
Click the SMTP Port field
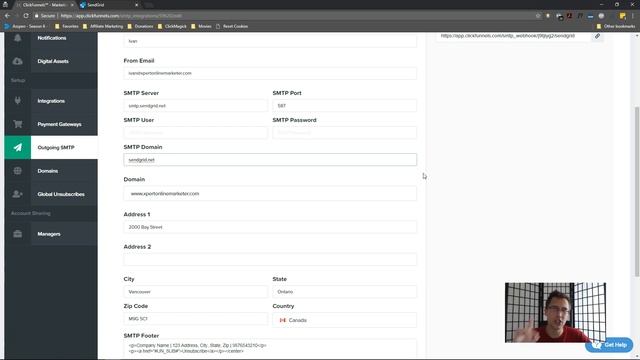click(344, 106)
